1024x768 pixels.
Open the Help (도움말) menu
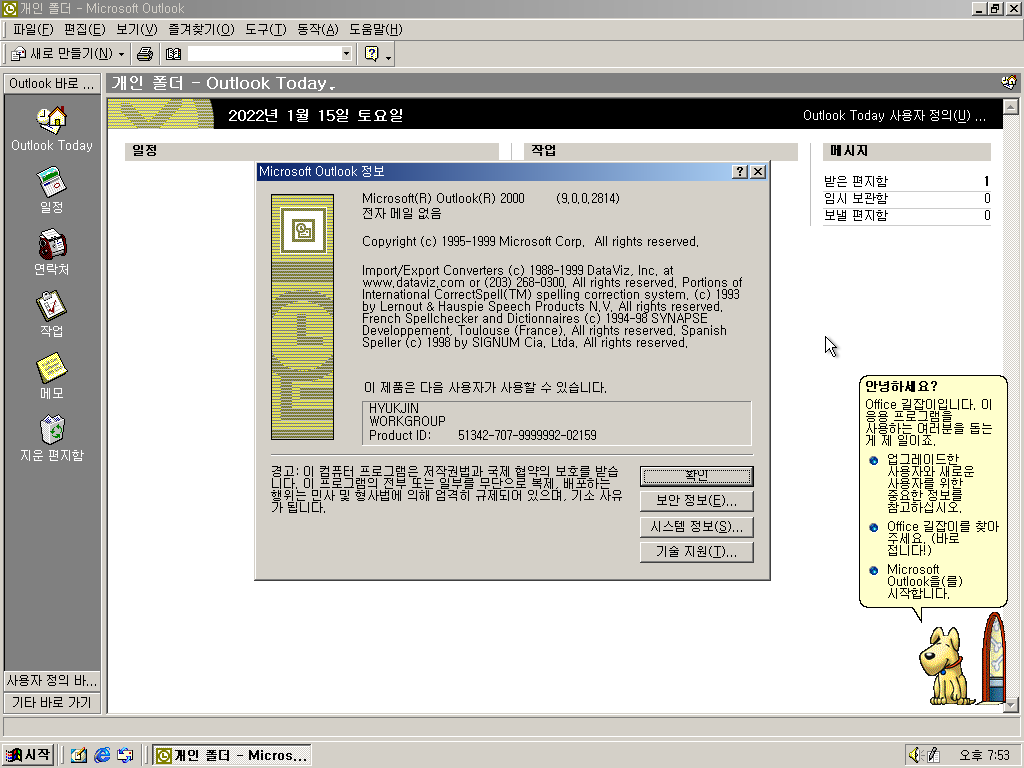376,29
